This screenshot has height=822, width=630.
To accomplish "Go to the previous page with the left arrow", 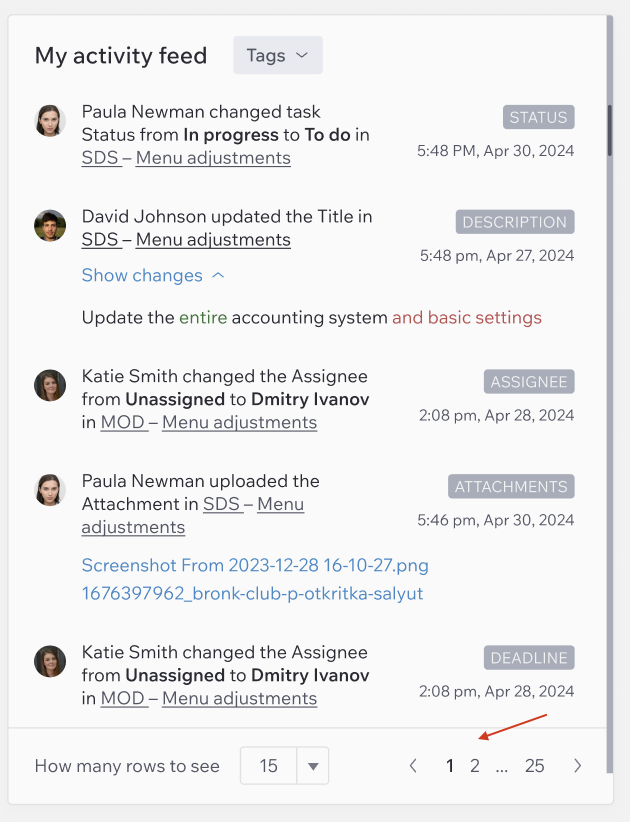I will tap(413, 766).
